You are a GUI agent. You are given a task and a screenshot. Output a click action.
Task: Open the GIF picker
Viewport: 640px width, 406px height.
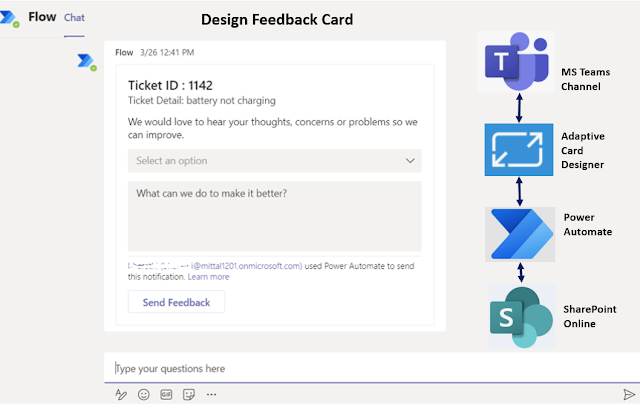pos(166,395)
